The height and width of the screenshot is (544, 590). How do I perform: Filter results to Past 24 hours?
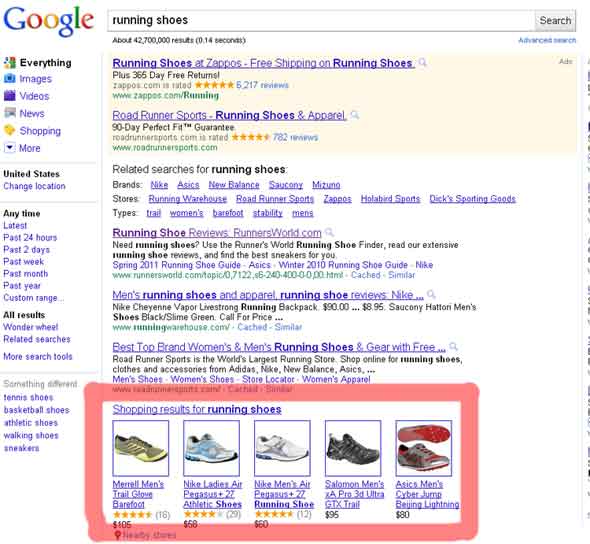click(x=30, y=237)
